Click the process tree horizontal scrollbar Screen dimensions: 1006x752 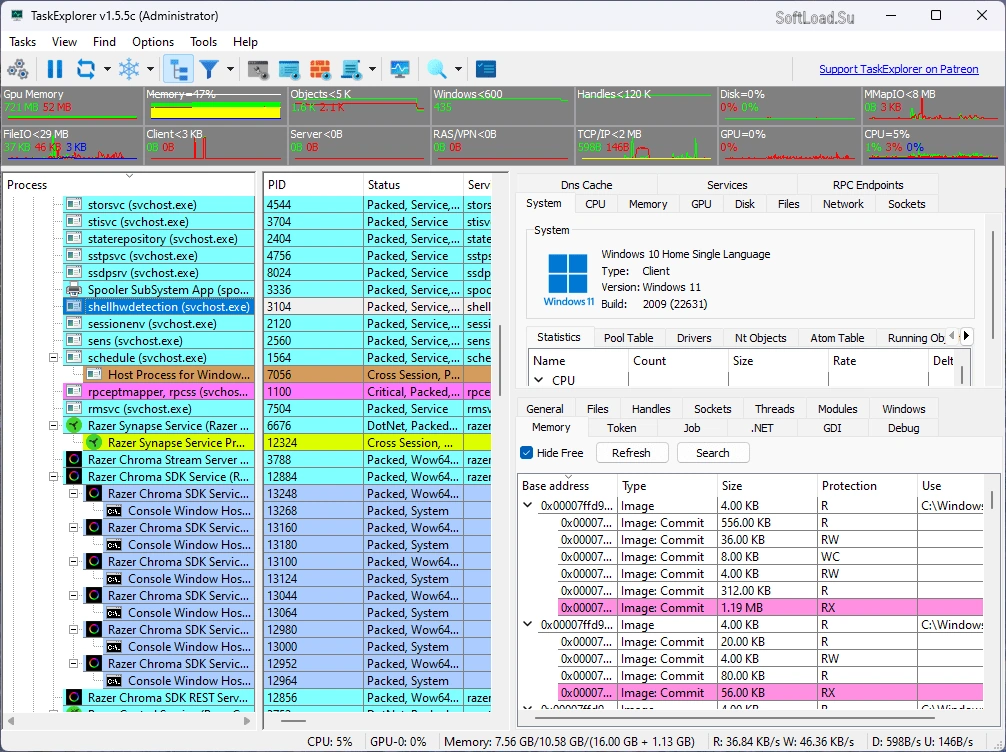[128, 721]
